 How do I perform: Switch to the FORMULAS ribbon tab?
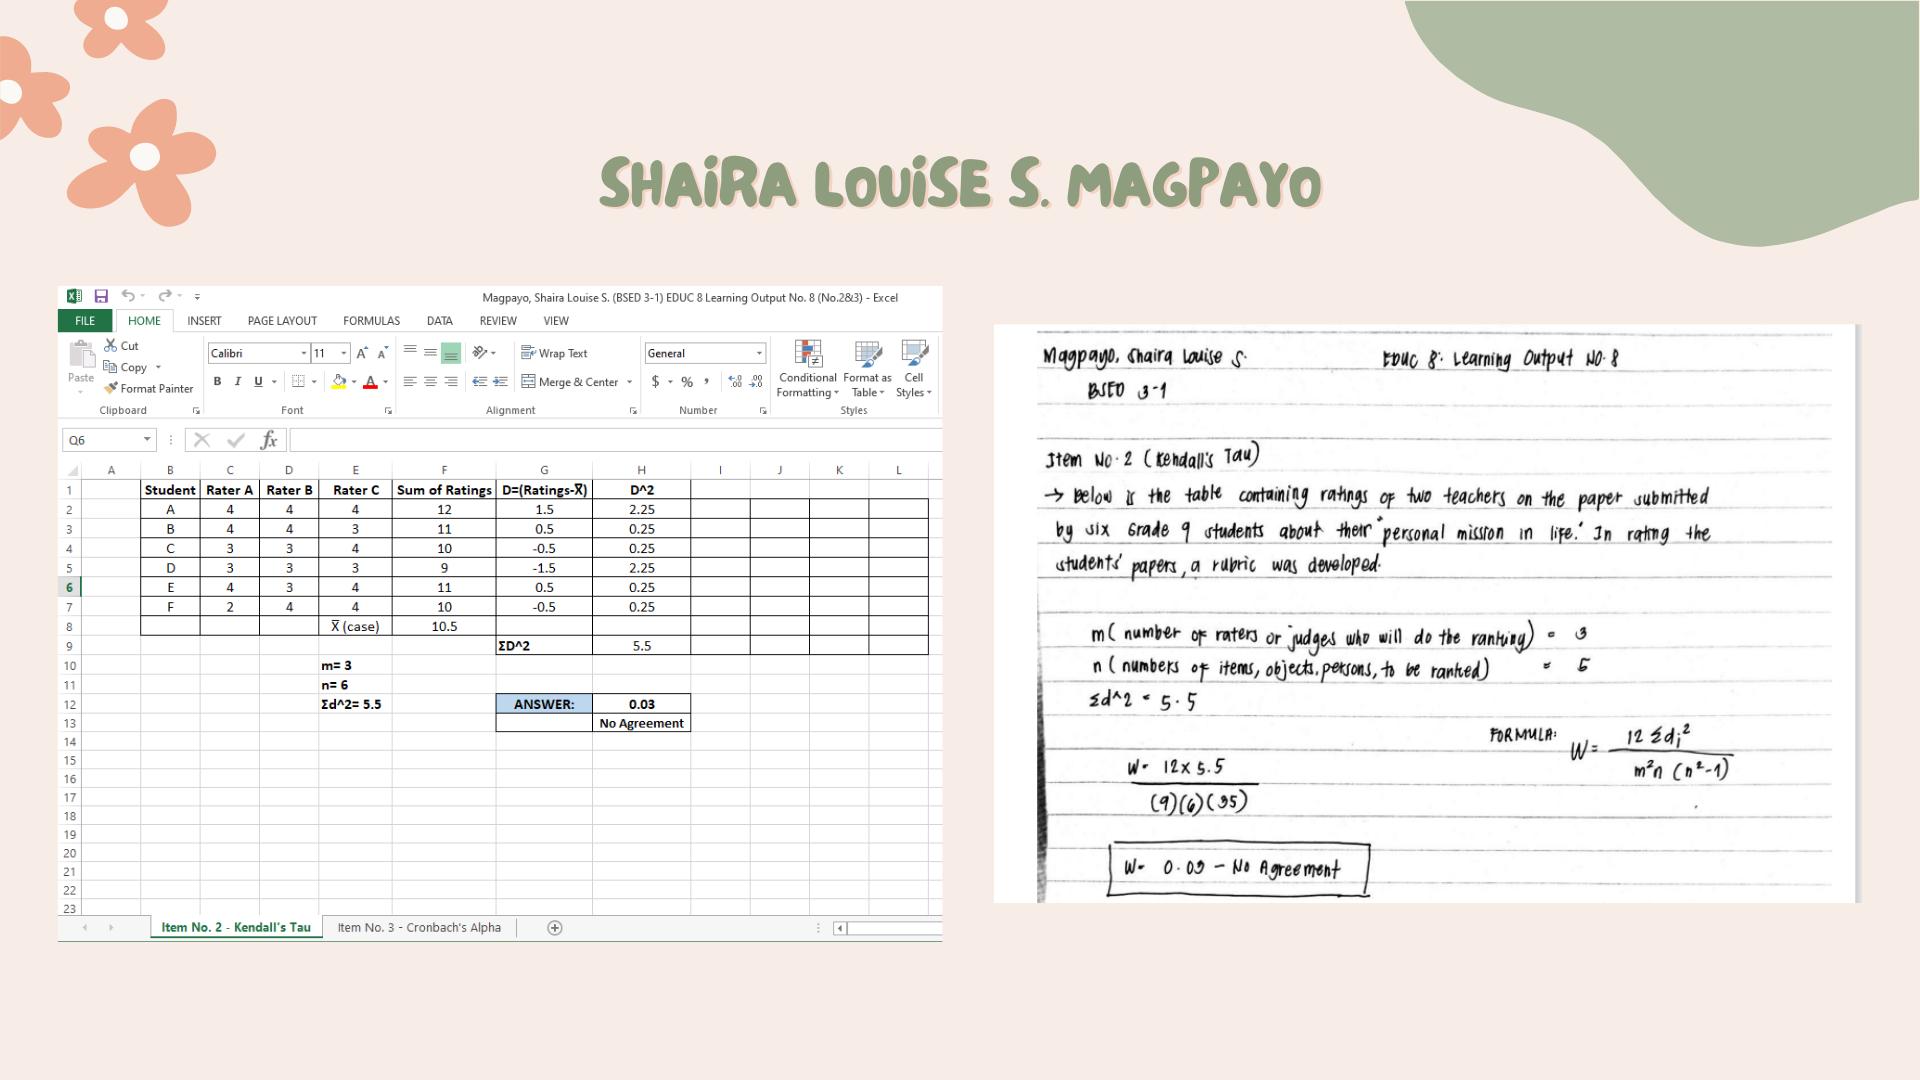pos(371,321)
